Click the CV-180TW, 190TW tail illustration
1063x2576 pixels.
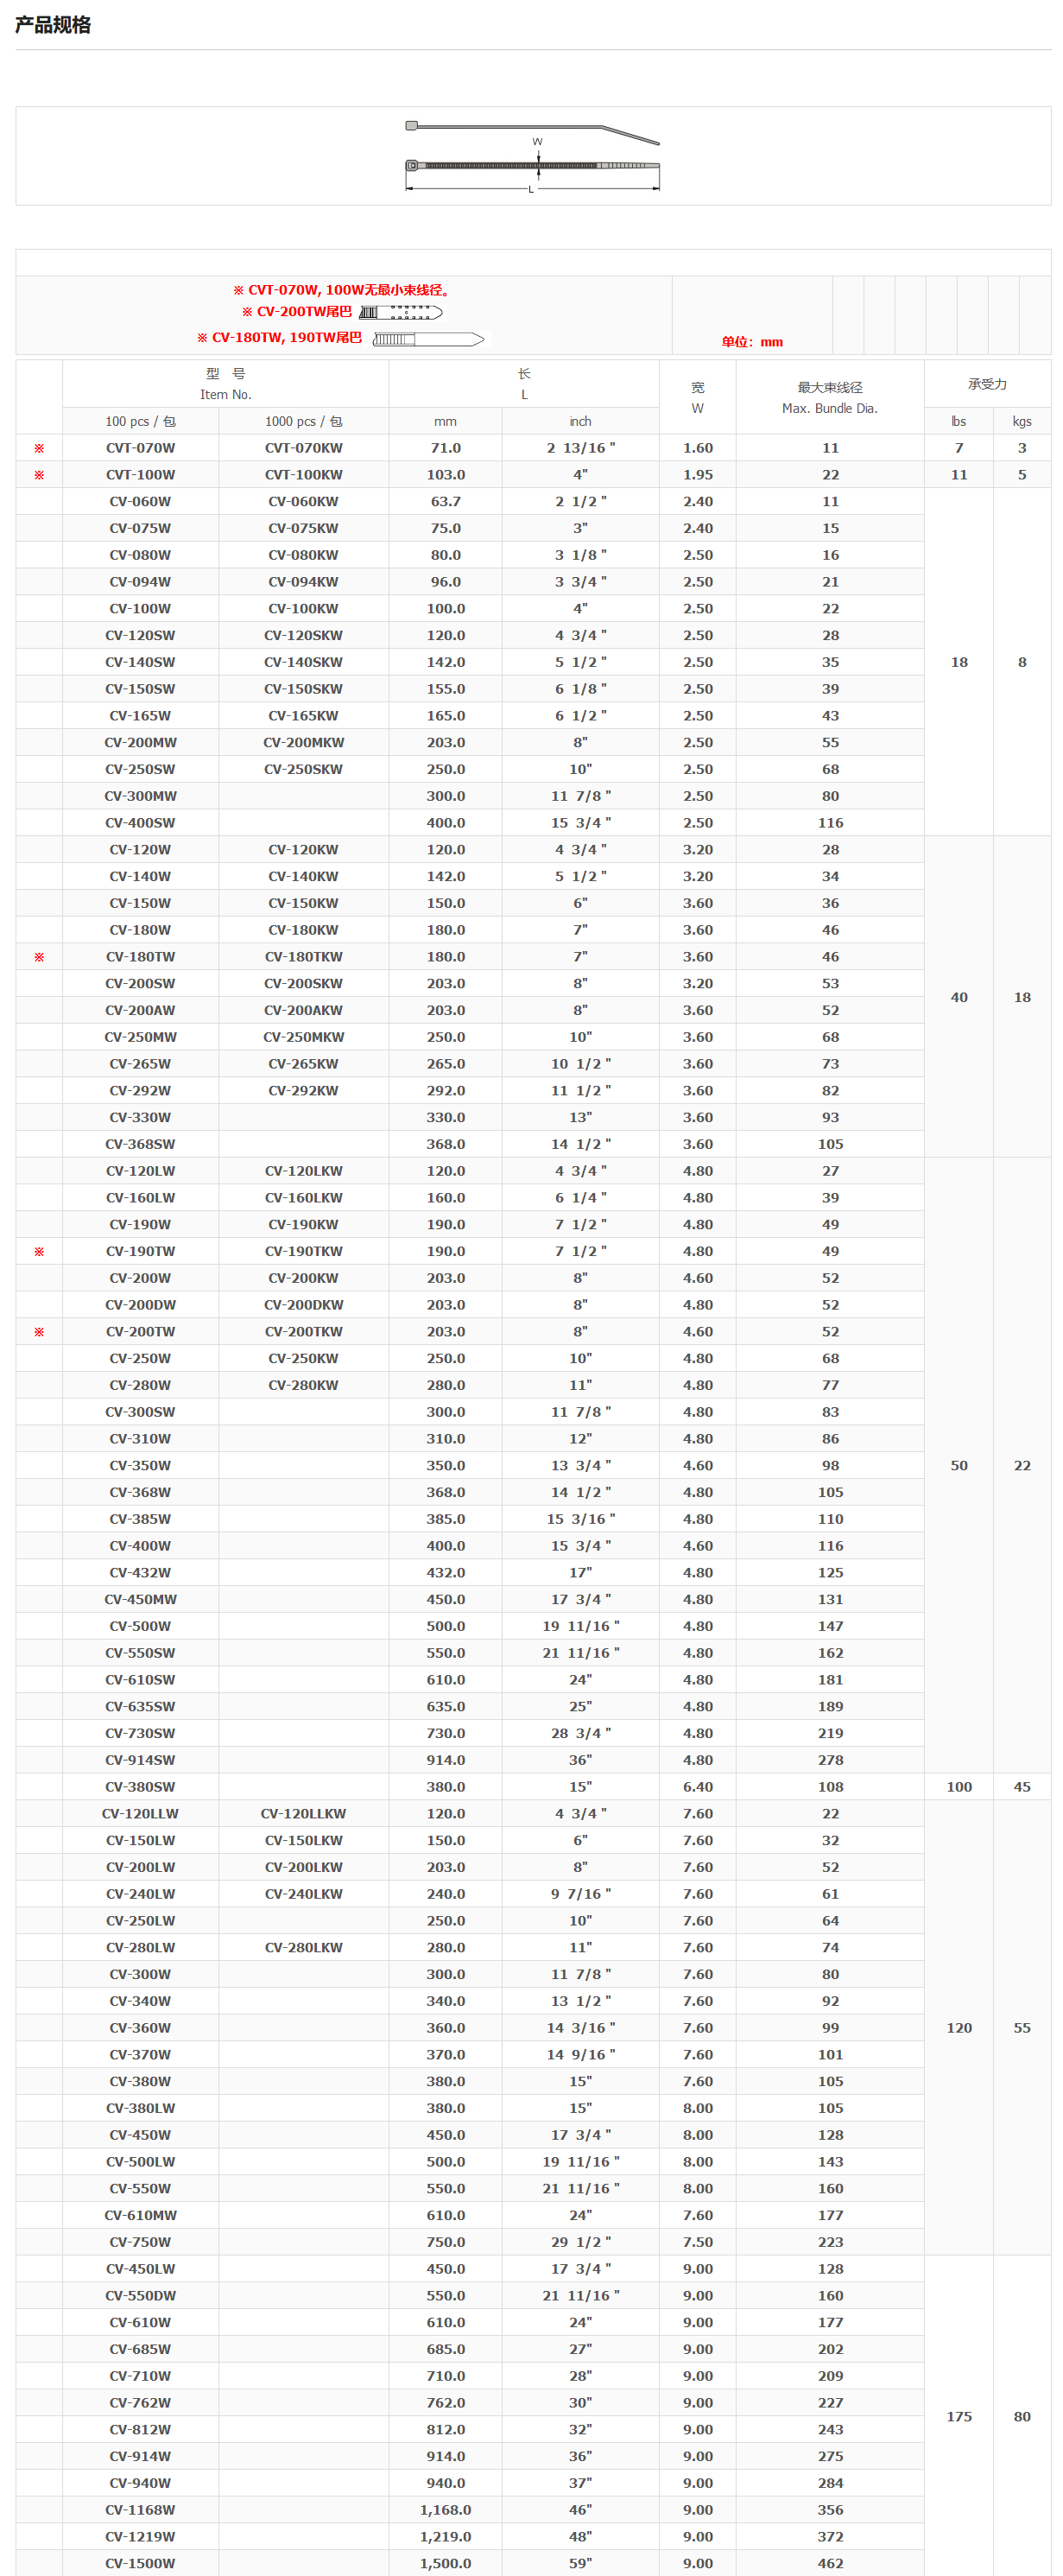(x=428, y=339)
